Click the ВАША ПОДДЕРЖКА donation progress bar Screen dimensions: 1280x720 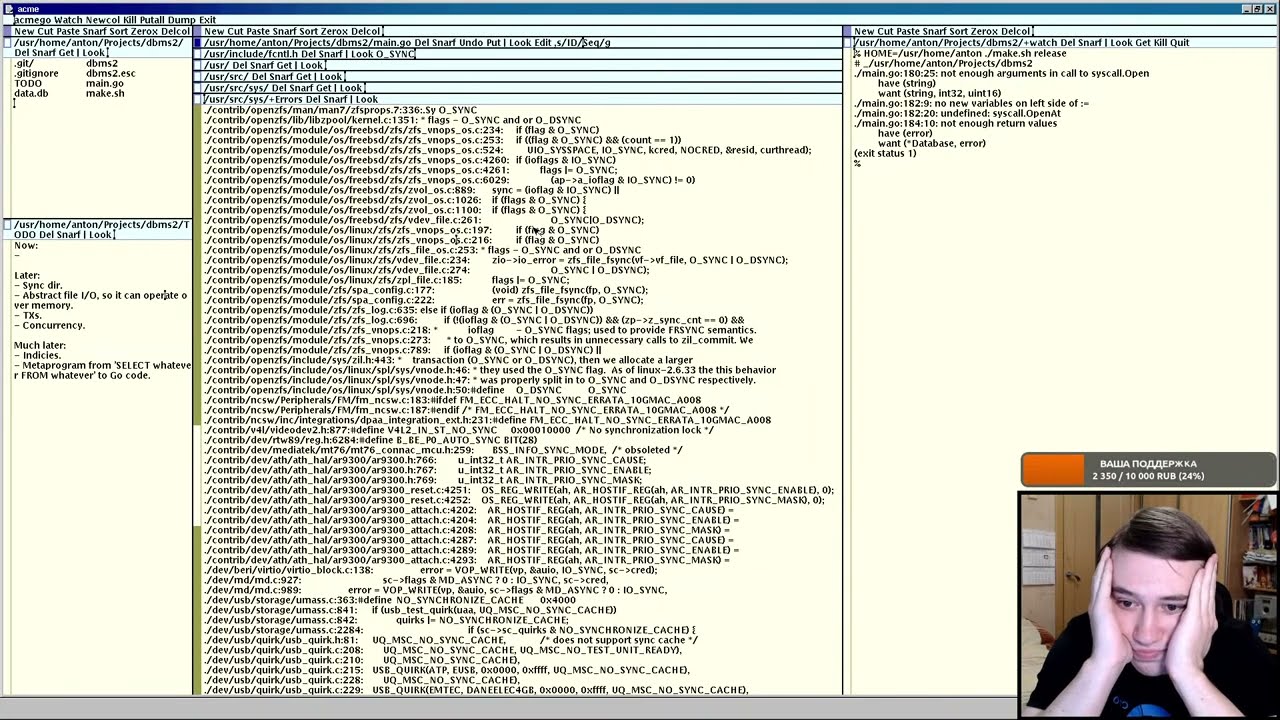[x=1148, y=469]
